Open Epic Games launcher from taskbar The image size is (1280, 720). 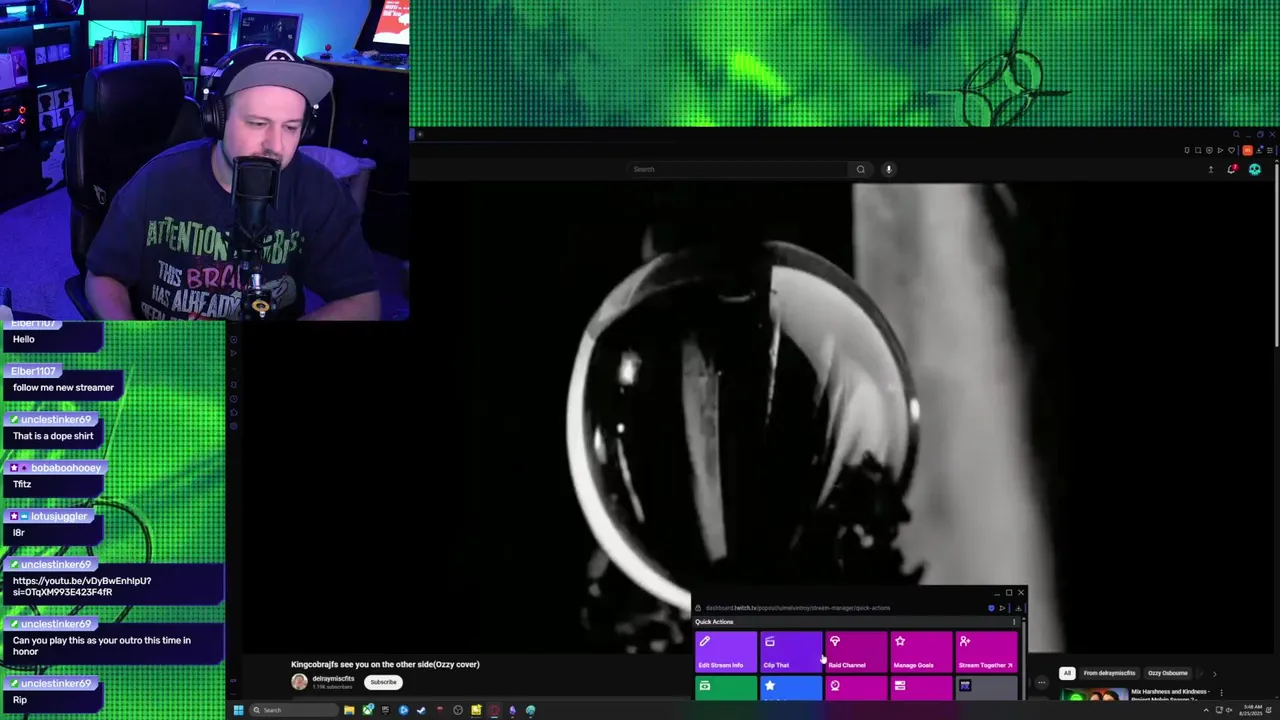pos(385,710)
